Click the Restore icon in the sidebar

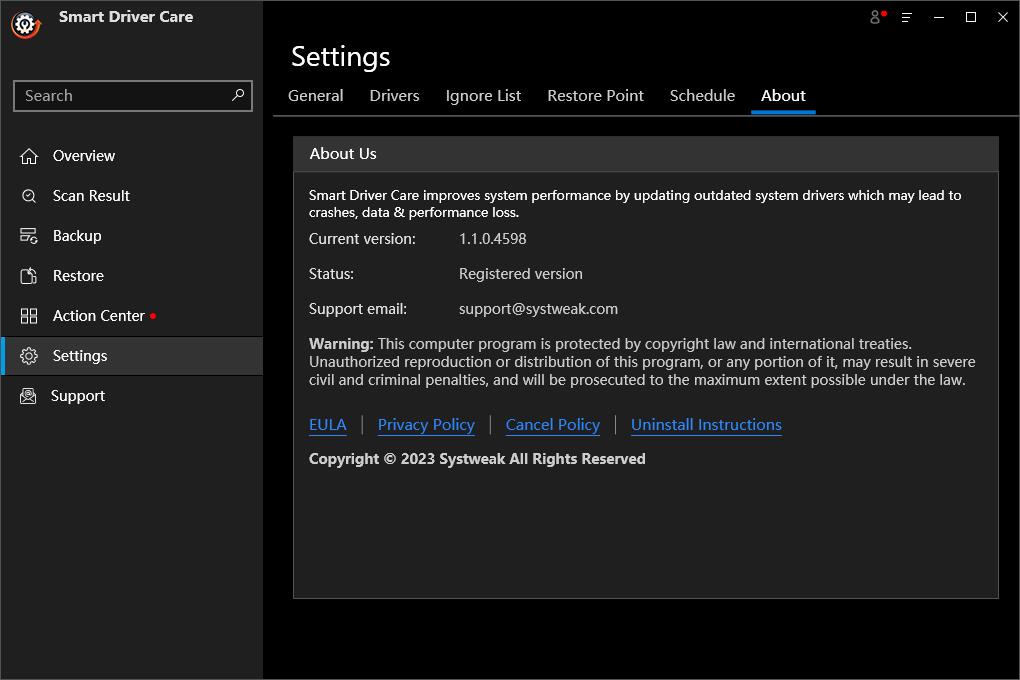pos(29,276)
